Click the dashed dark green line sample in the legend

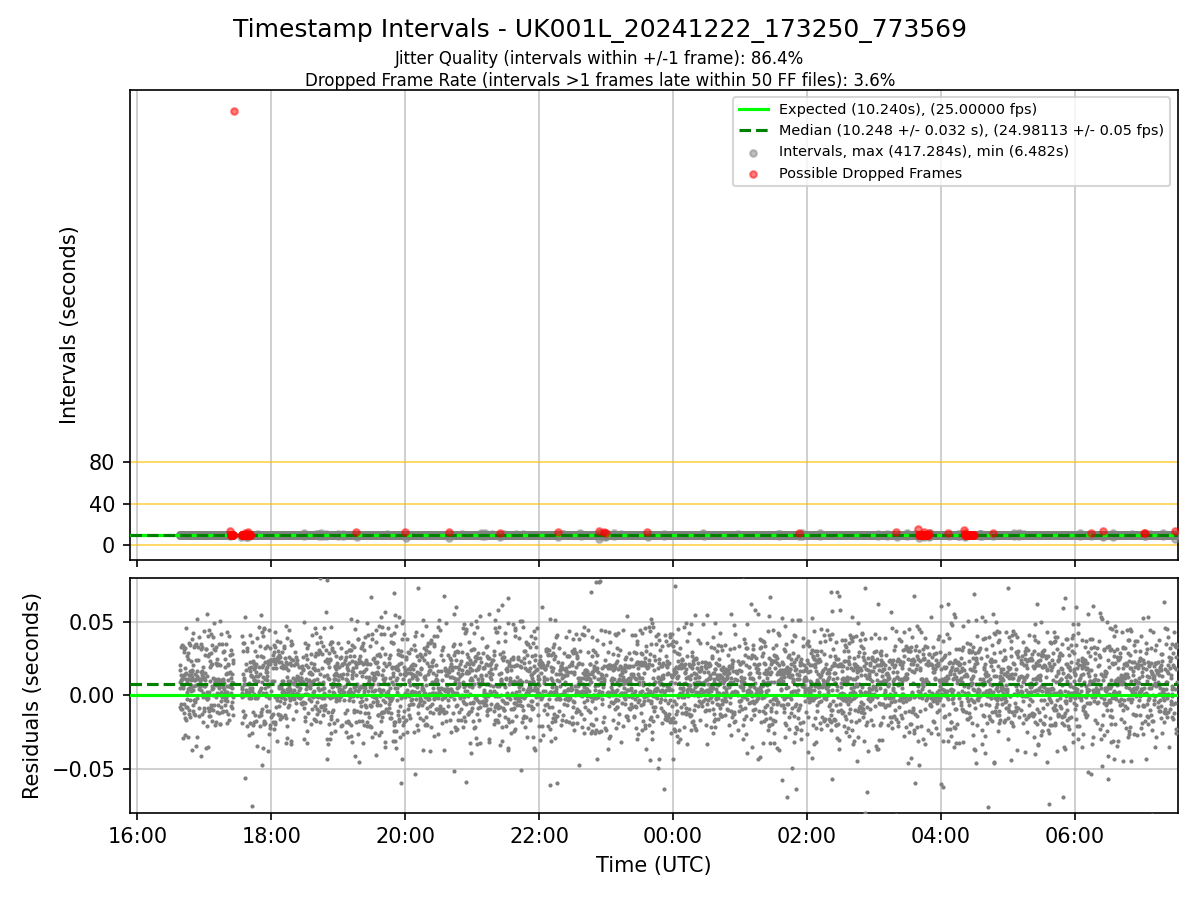pos(754,130)
